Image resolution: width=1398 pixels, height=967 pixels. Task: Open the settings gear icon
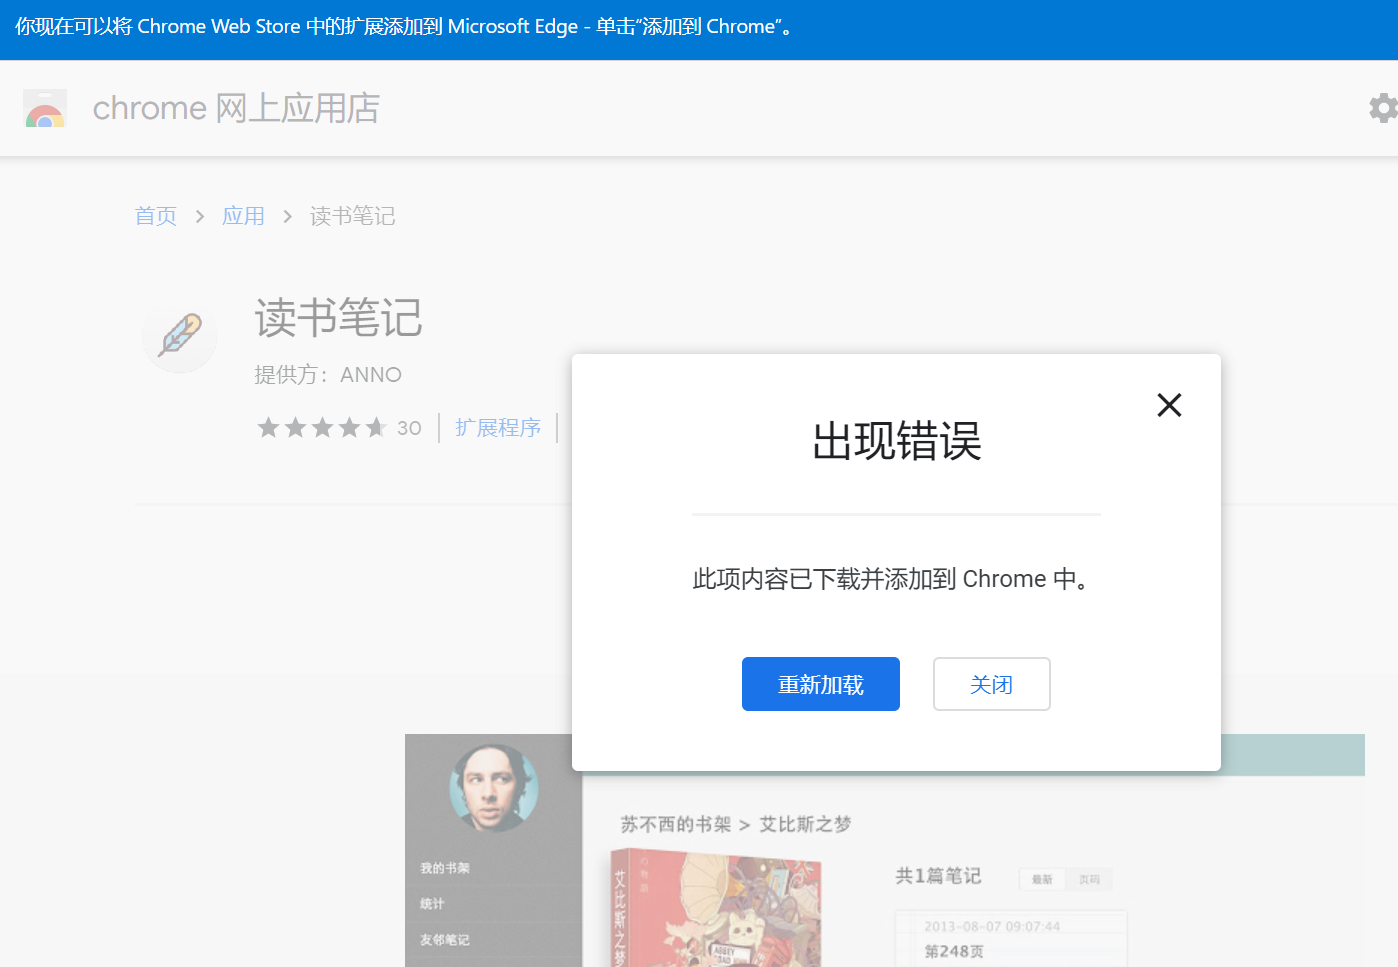(1383, 108)
